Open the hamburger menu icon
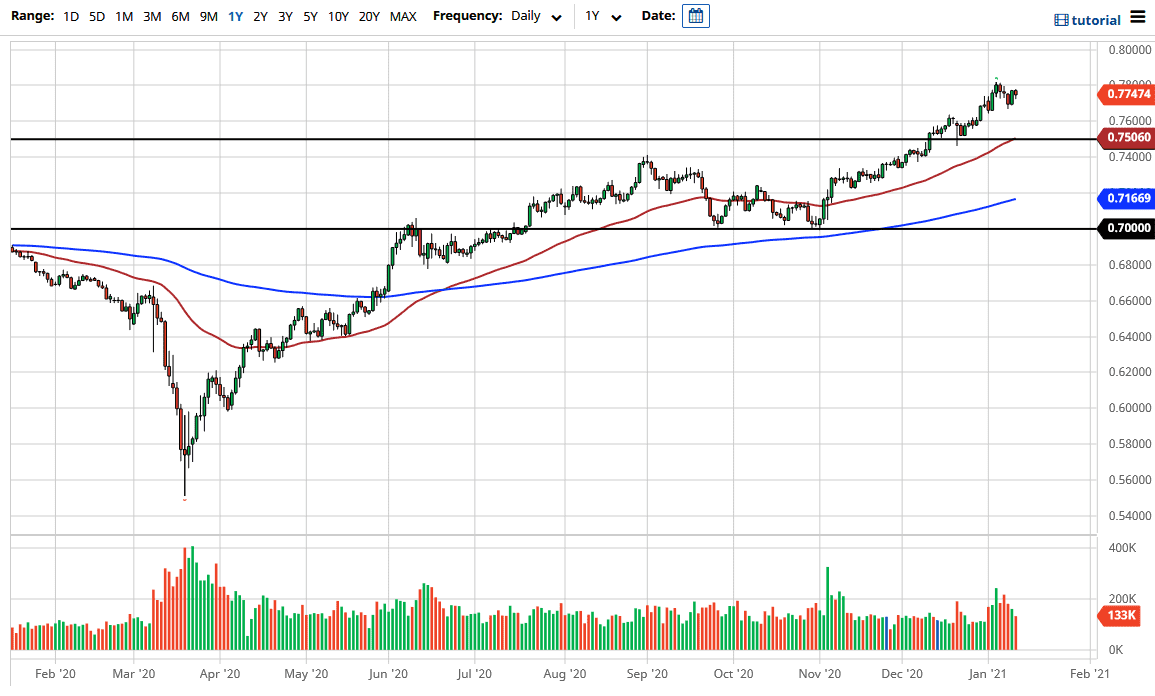The image size is (1155, 696). point(1140,17)
